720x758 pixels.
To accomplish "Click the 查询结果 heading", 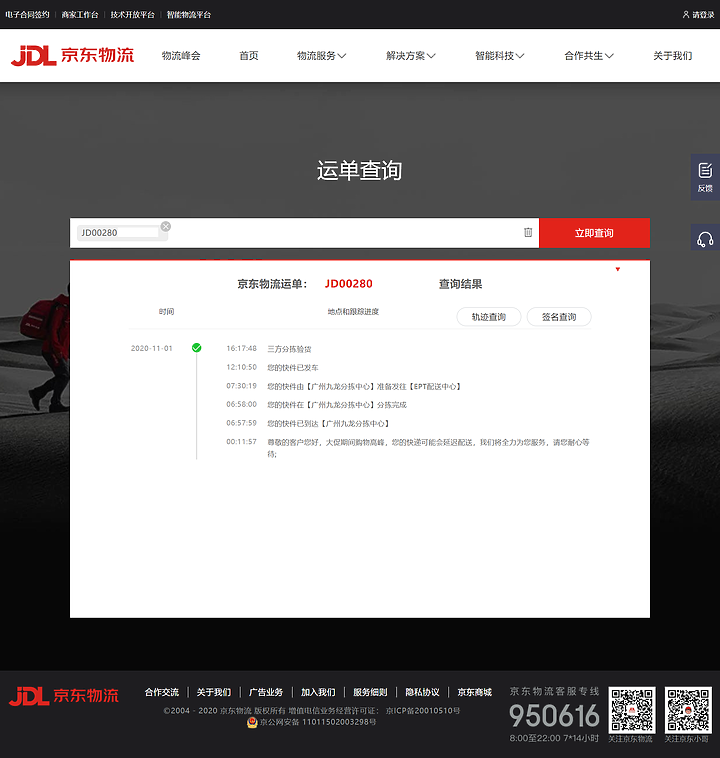I will [460, 284].
